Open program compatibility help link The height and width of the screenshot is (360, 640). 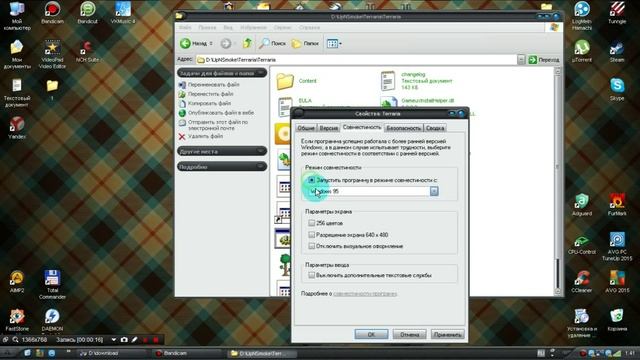pyautogui.click(x=365, y=293)
